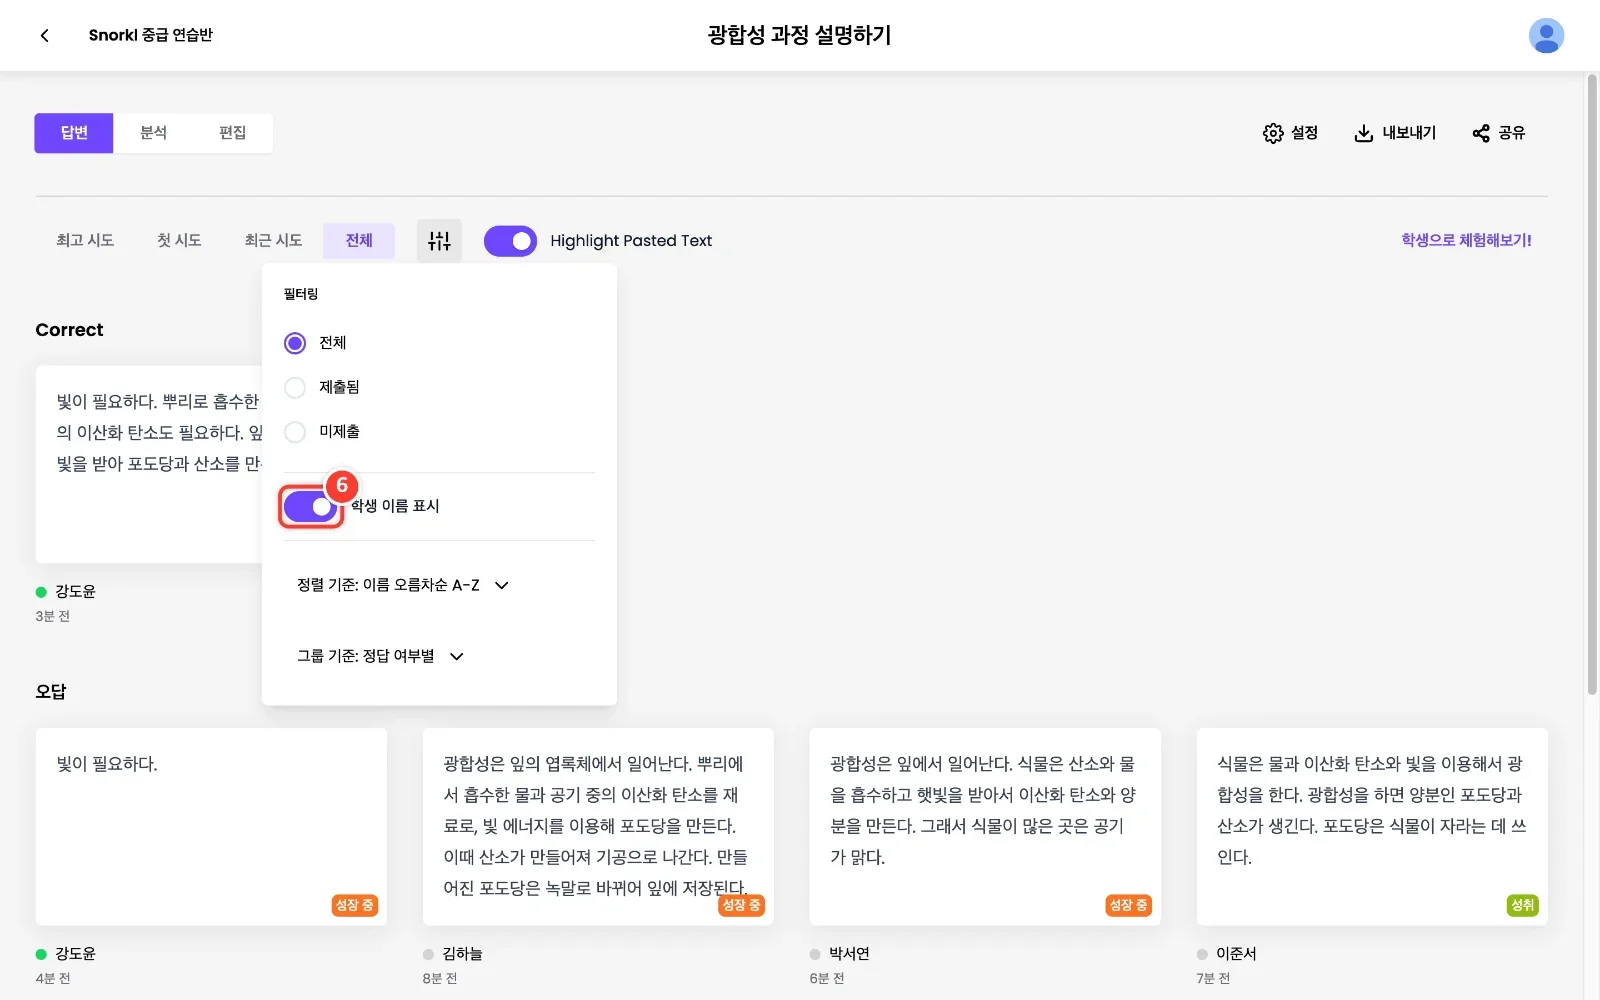
Task: Click the 내보내기 download icon
Action: coord(1363,133)
